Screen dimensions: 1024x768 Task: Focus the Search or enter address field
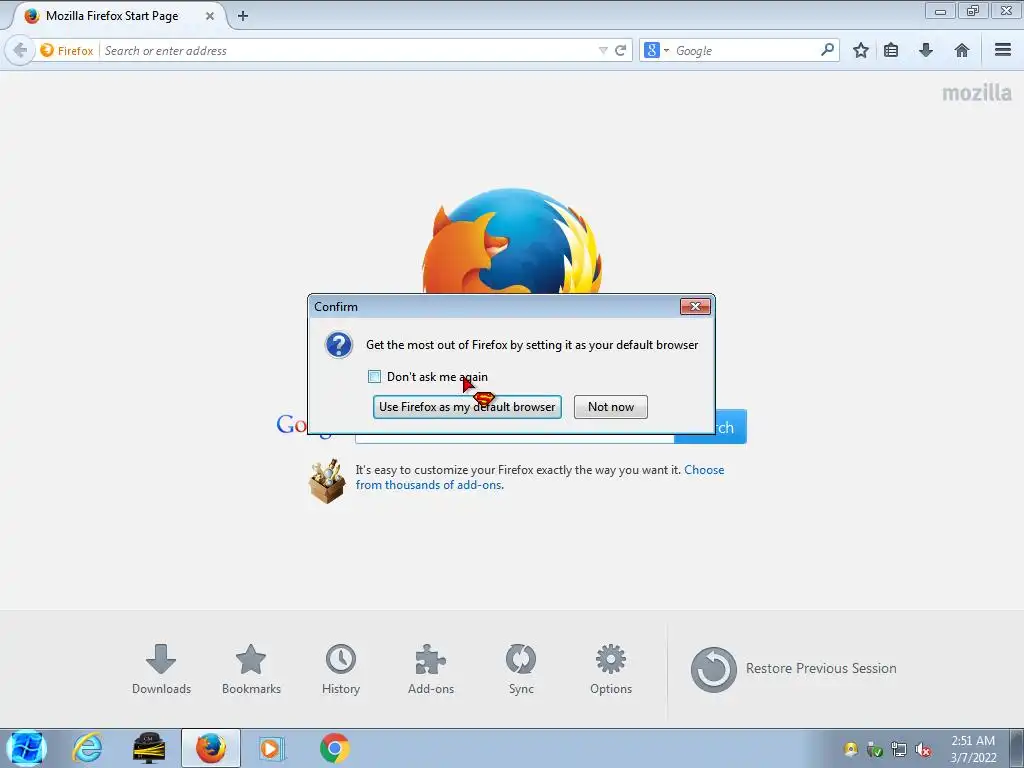[x=349, y=50]
